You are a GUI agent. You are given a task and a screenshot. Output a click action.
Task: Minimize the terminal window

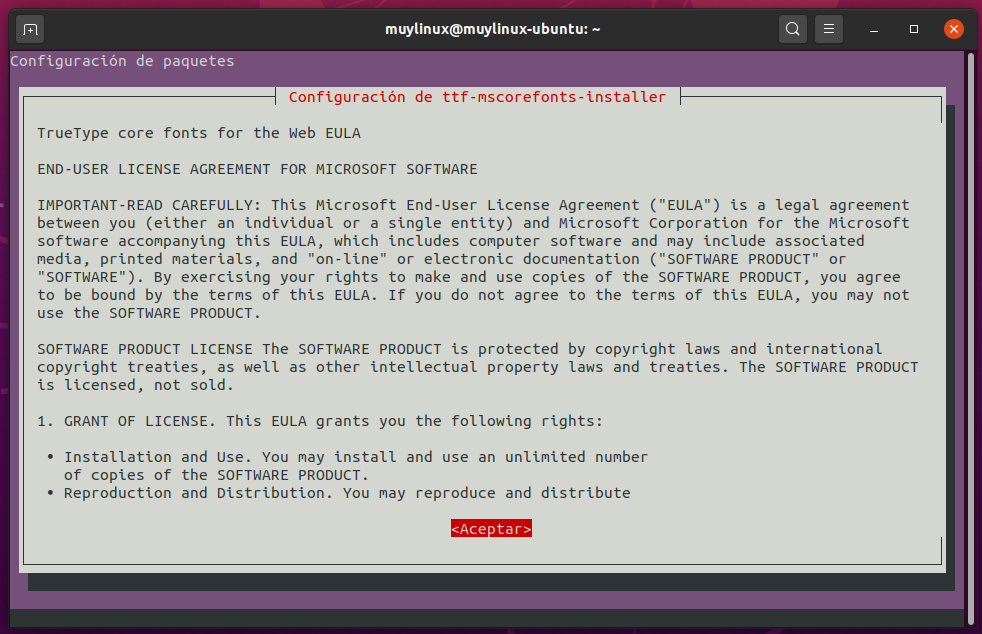(874, 29)
